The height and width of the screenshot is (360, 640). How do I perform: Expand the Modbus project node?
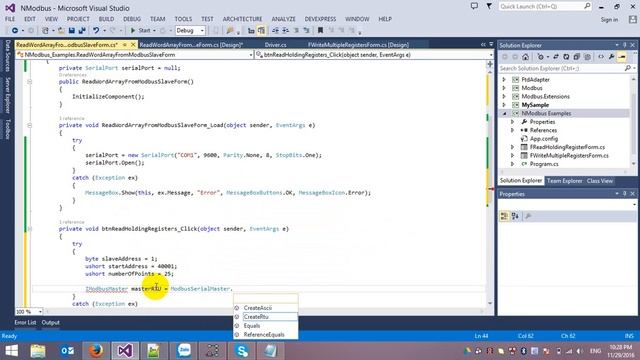pos(504,88)
